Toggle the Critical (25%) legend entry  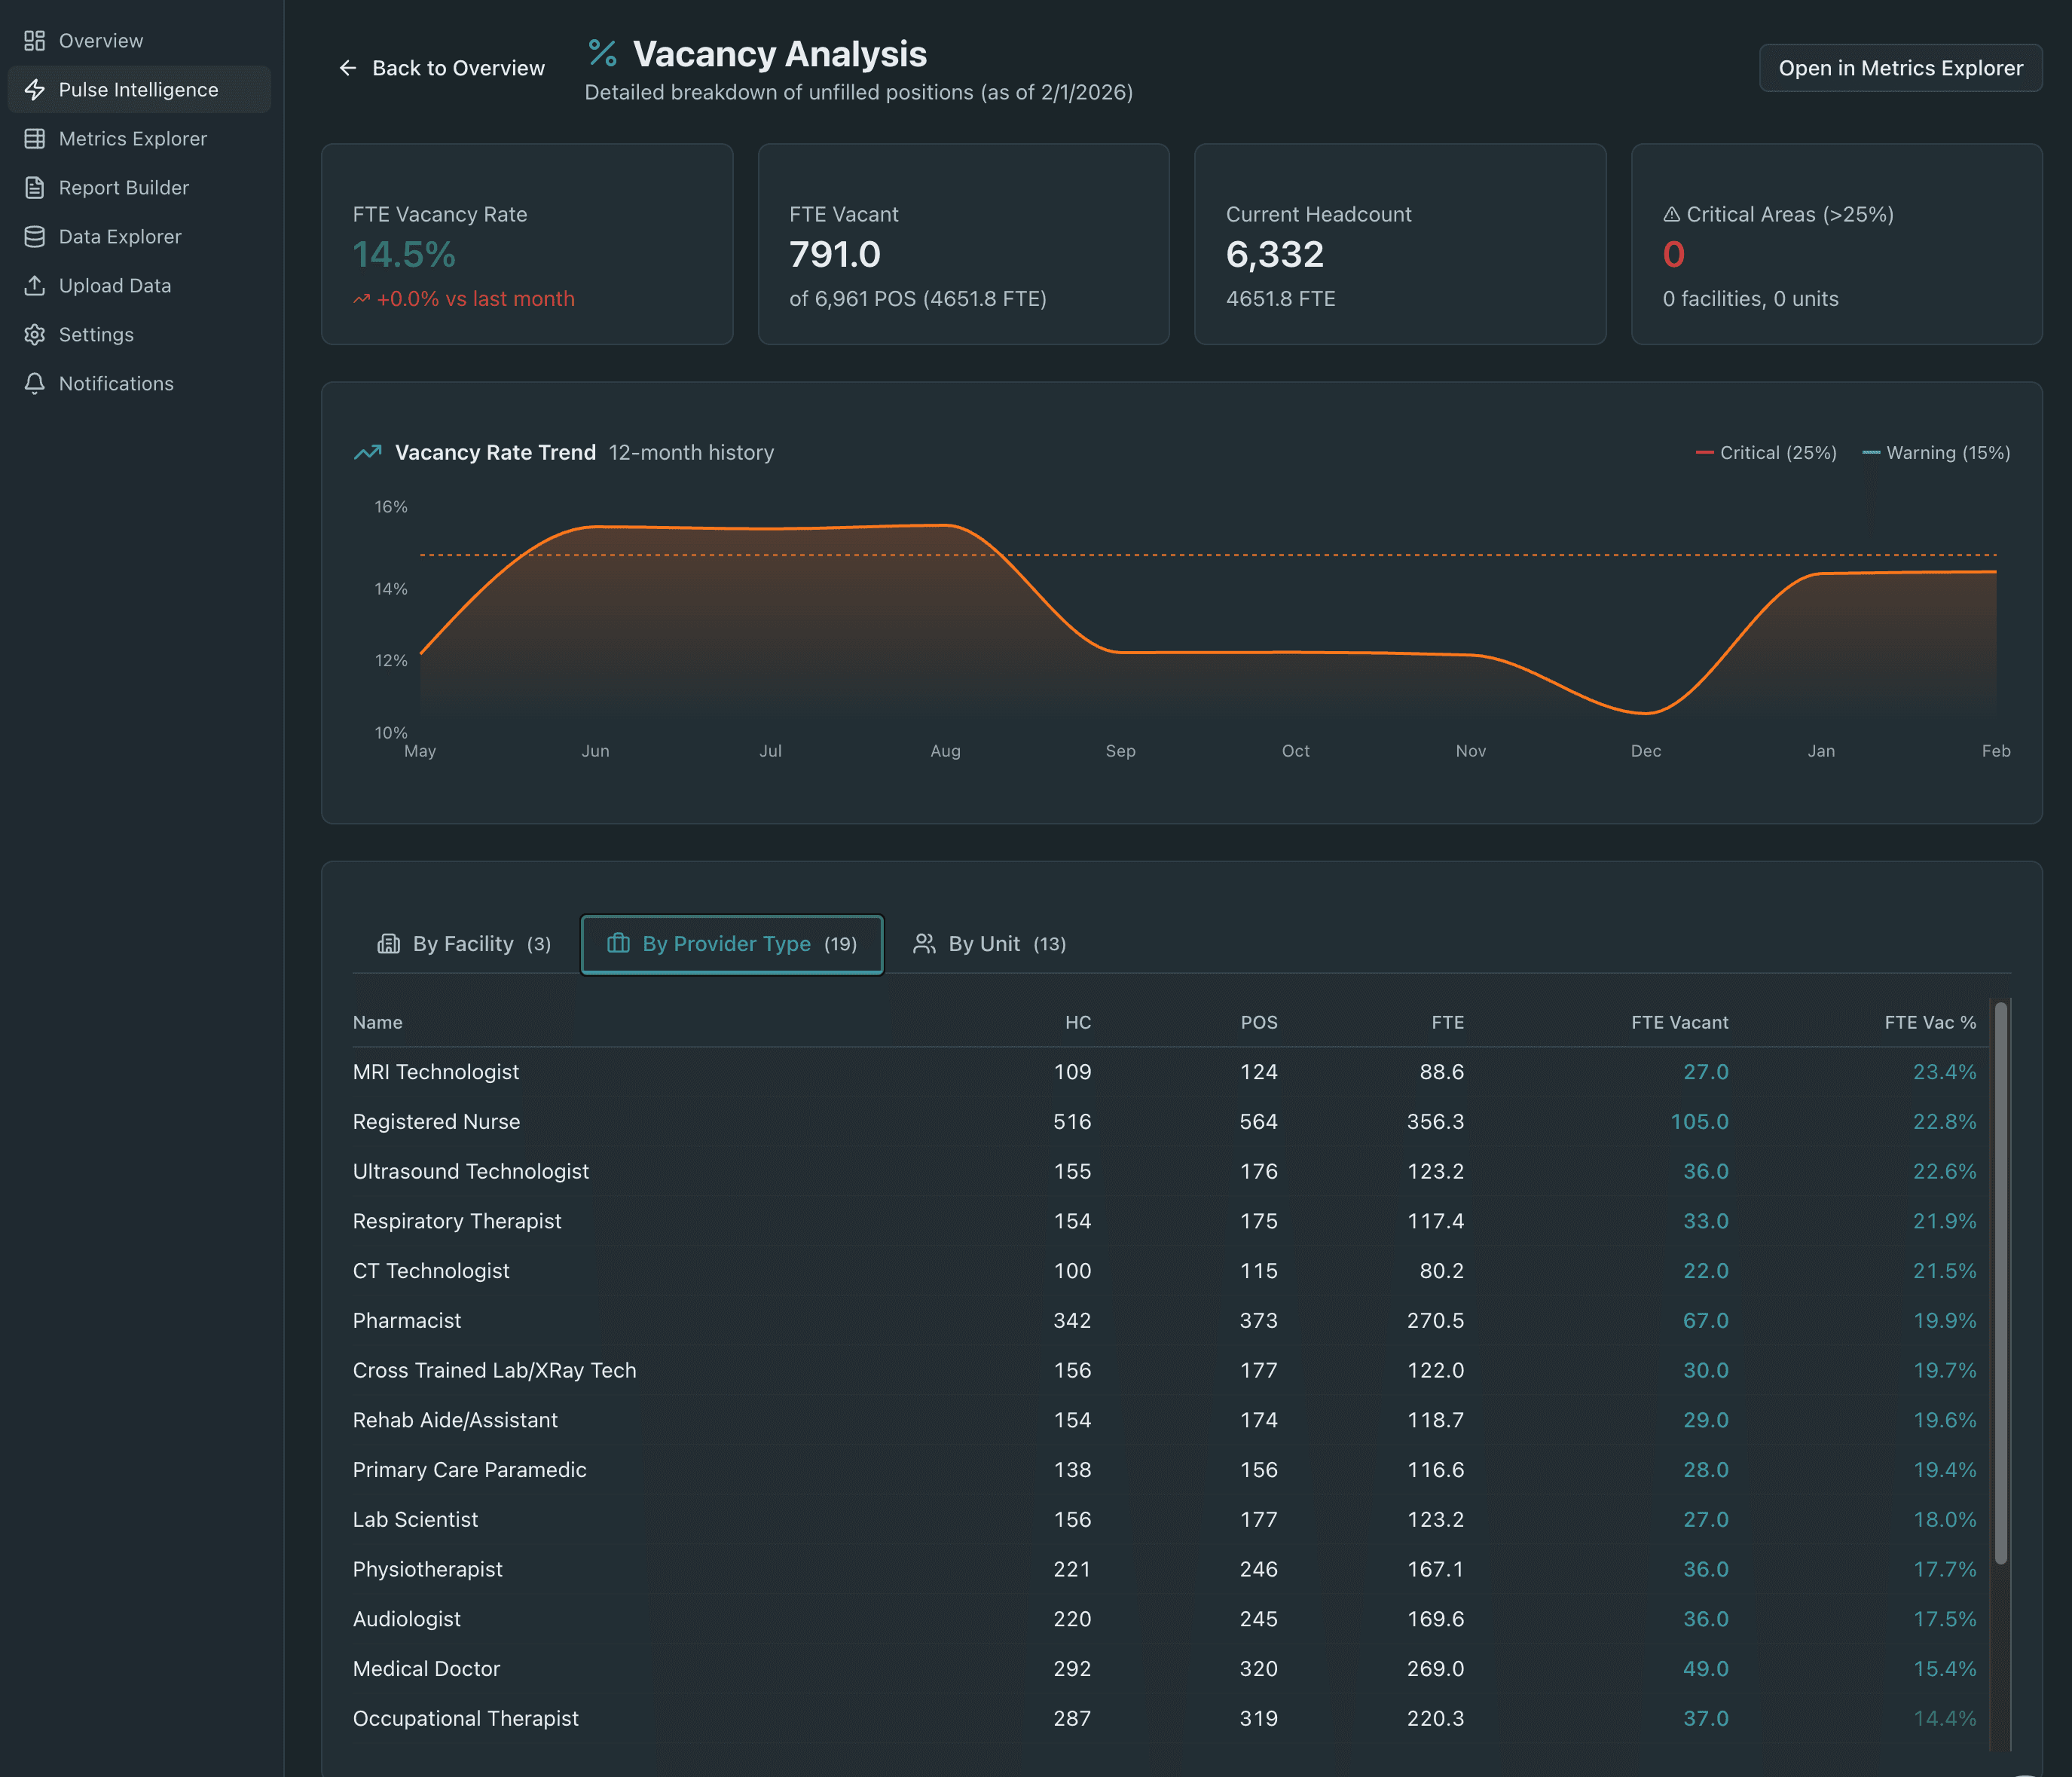1766,452
